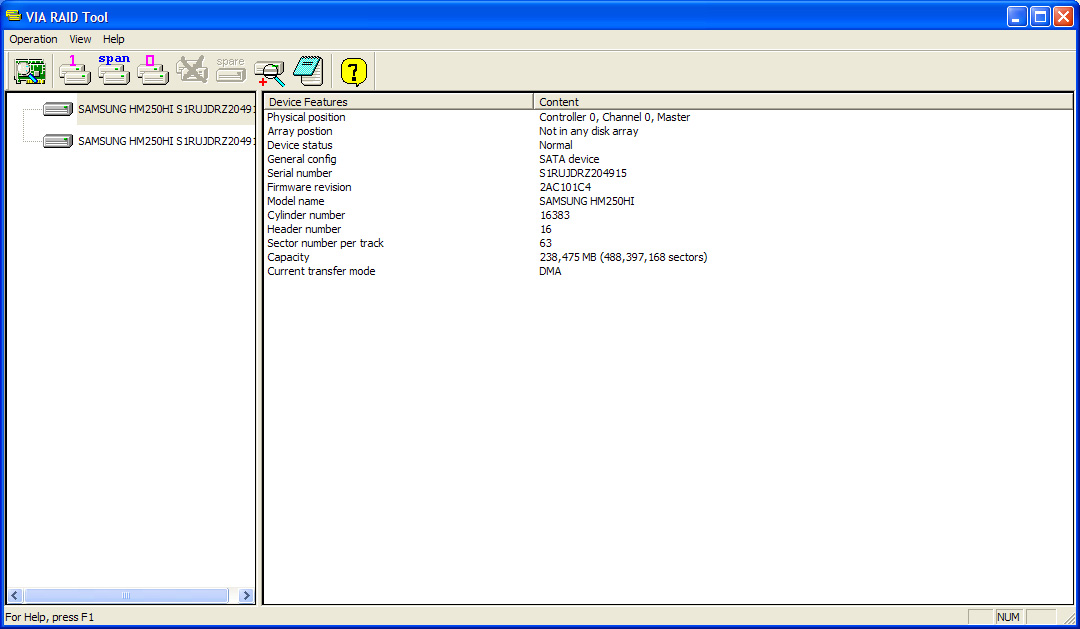1080x629 pixels.
Task: Click the horizontal scrollbar thumb
Action: 126,595
